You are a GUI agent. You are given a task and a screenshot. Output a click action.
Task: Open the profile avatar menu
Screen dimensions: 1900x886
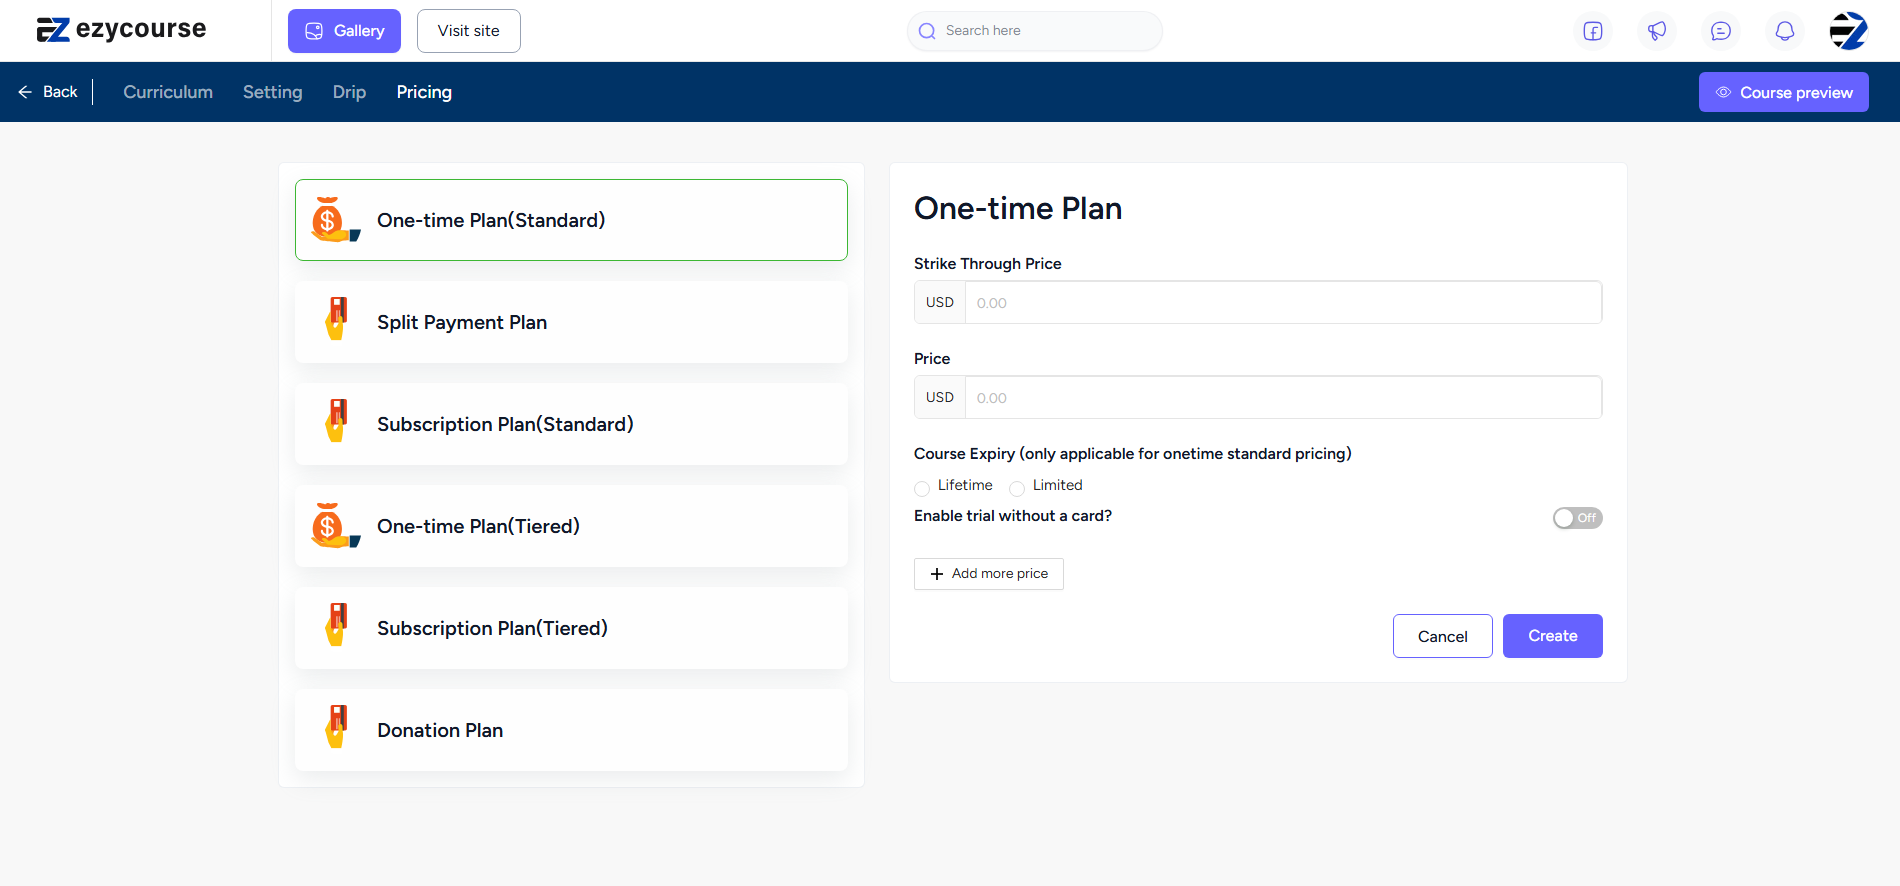(1848, 31)
